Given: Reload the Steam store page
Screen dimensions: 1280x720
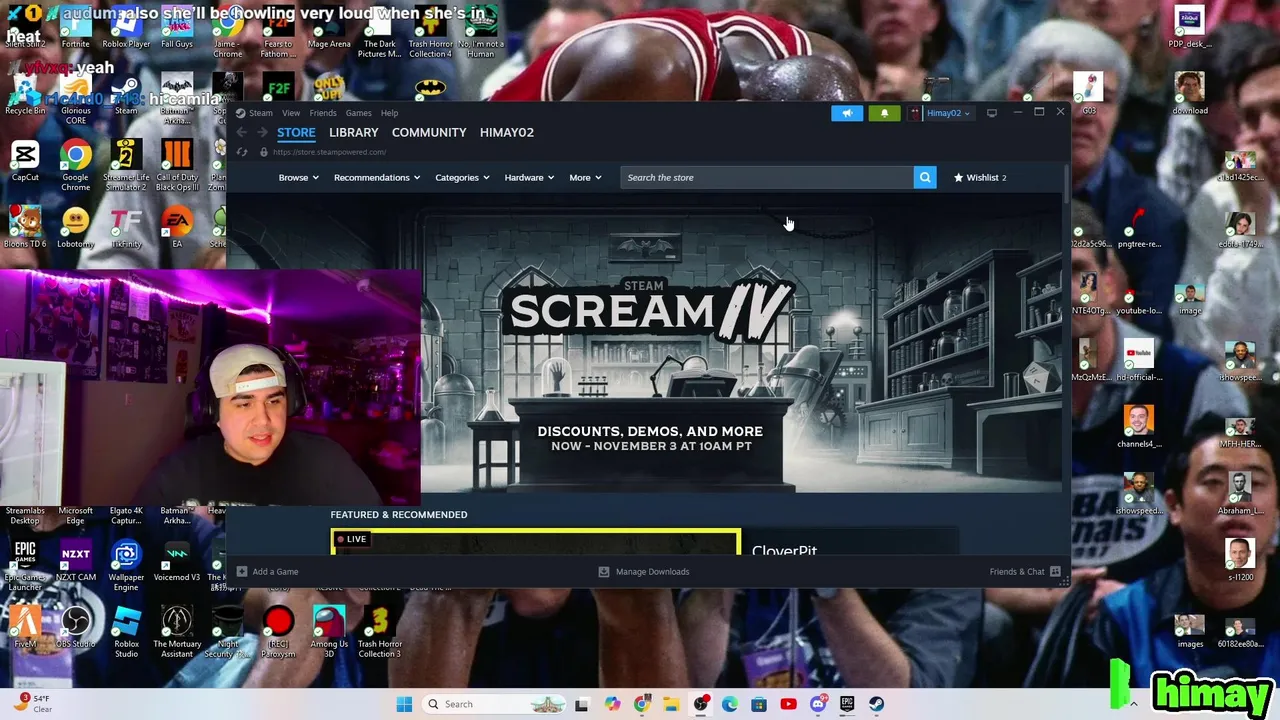Looking at the screenshot, I should point(242,152).
